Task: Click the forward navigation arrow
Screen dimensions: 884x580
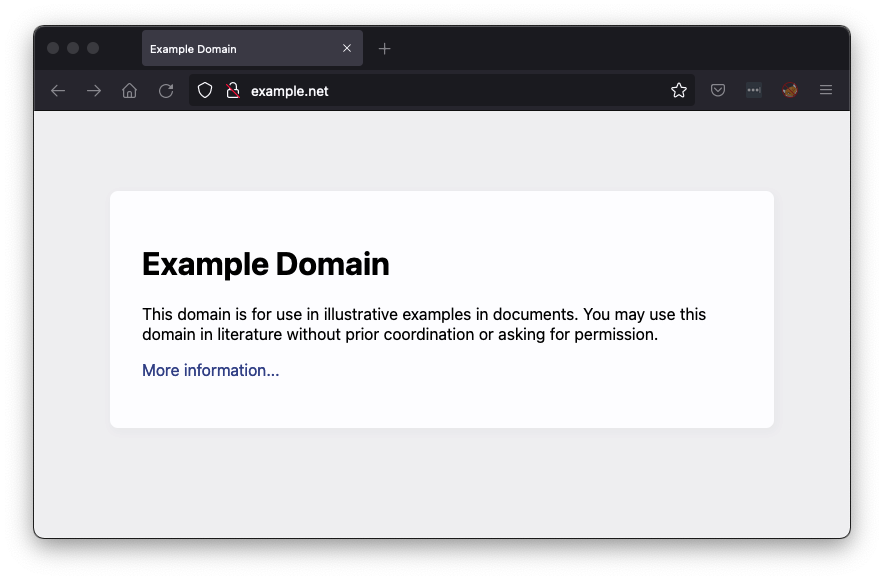Action: pos(94,91)
